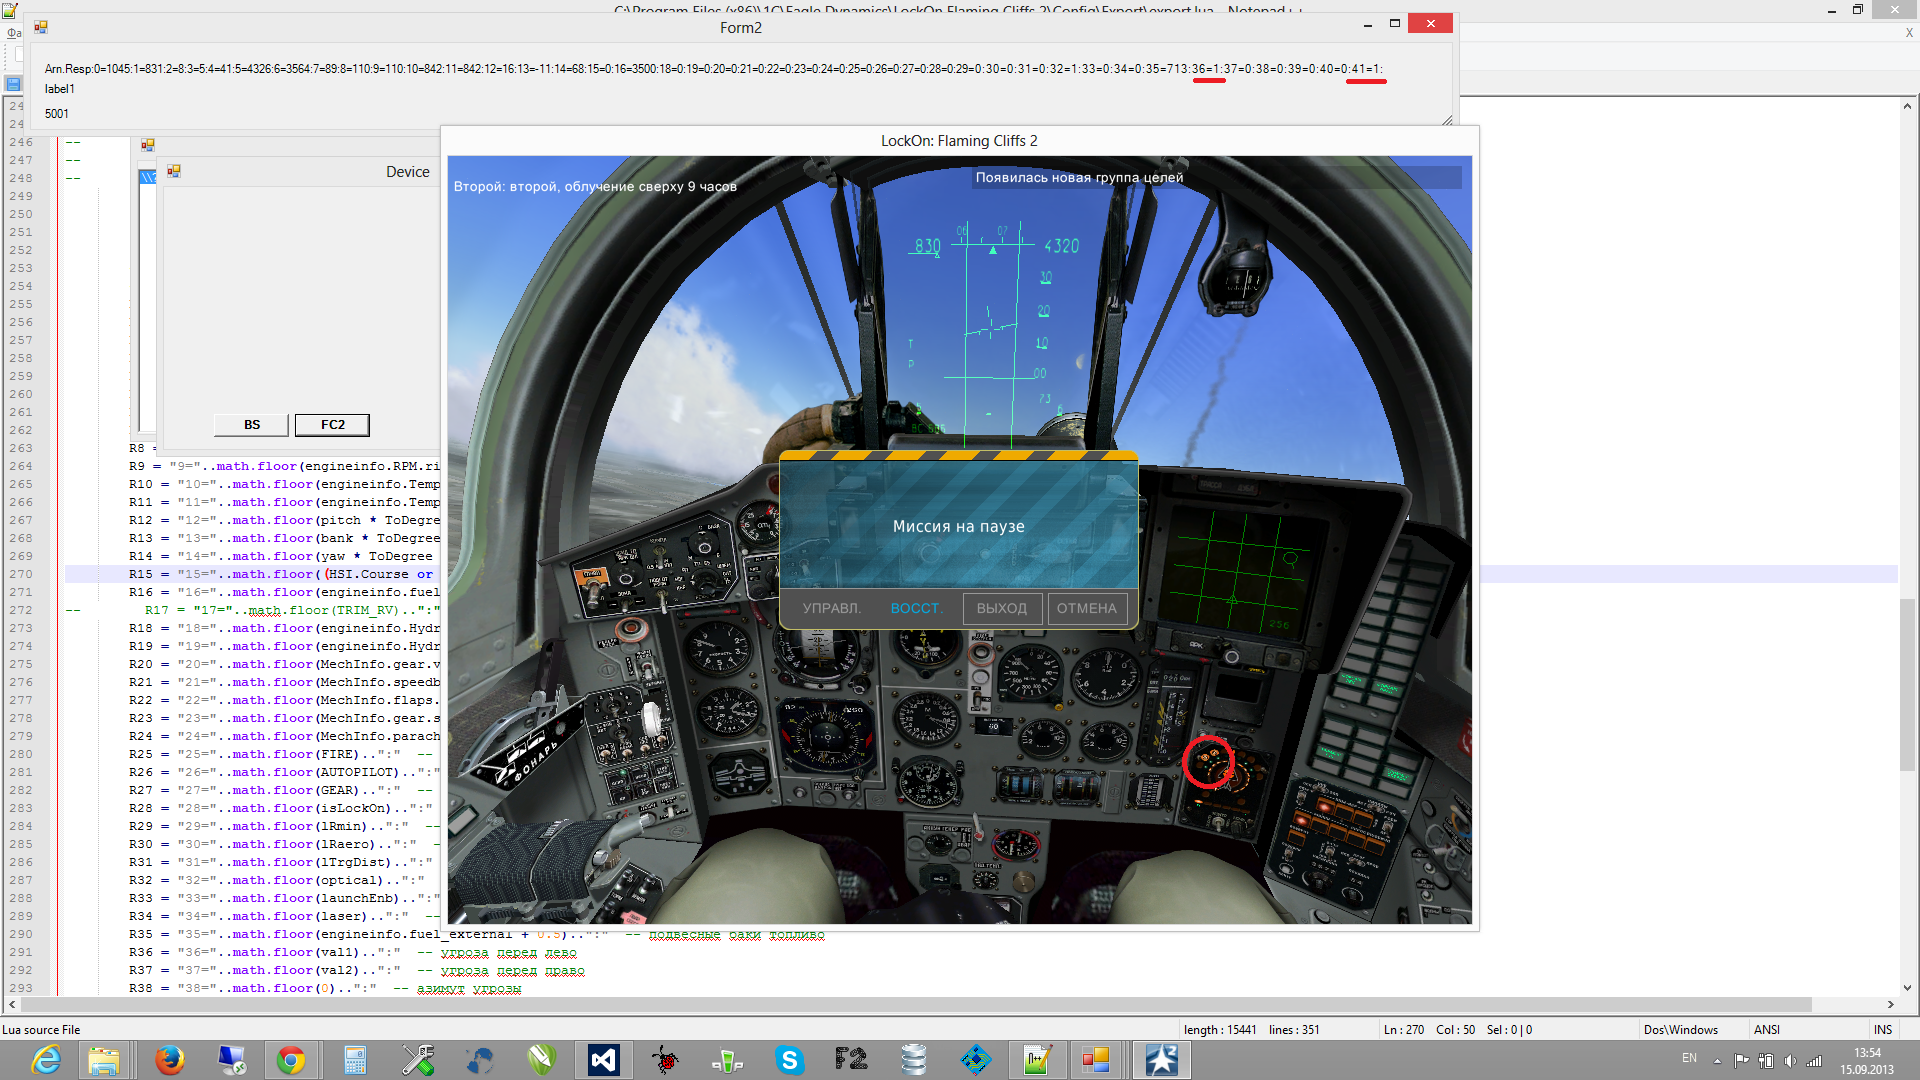Open the remote desktop computer taskbar icon

tap(232, 1060)
